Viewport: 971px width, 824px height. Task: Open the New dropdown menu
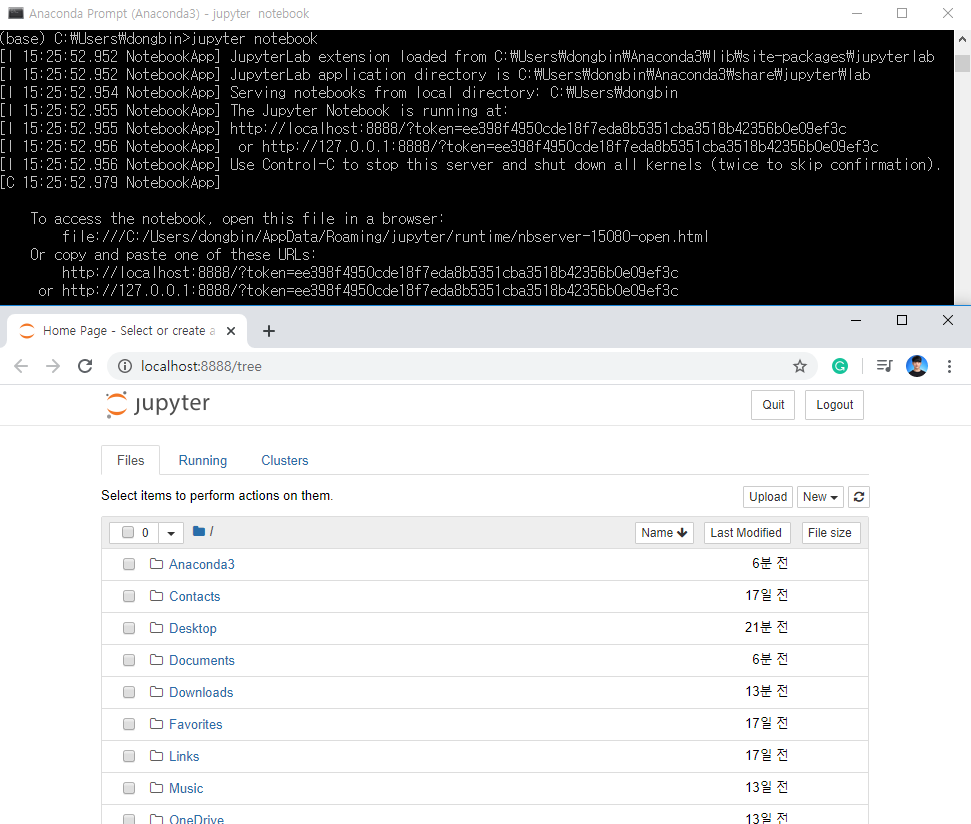point(820,497)
